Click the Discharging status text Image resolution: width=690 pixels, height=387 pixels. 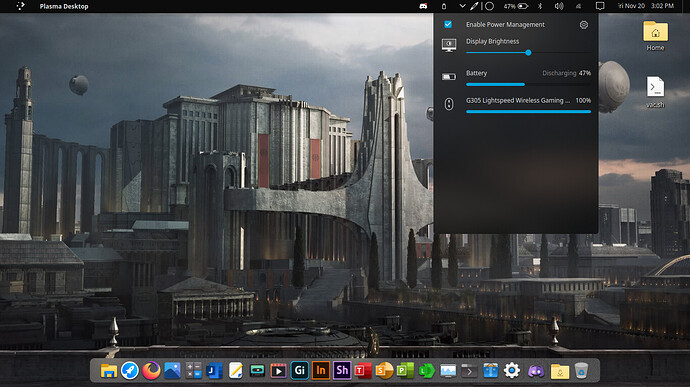click(x=559, y=73)
